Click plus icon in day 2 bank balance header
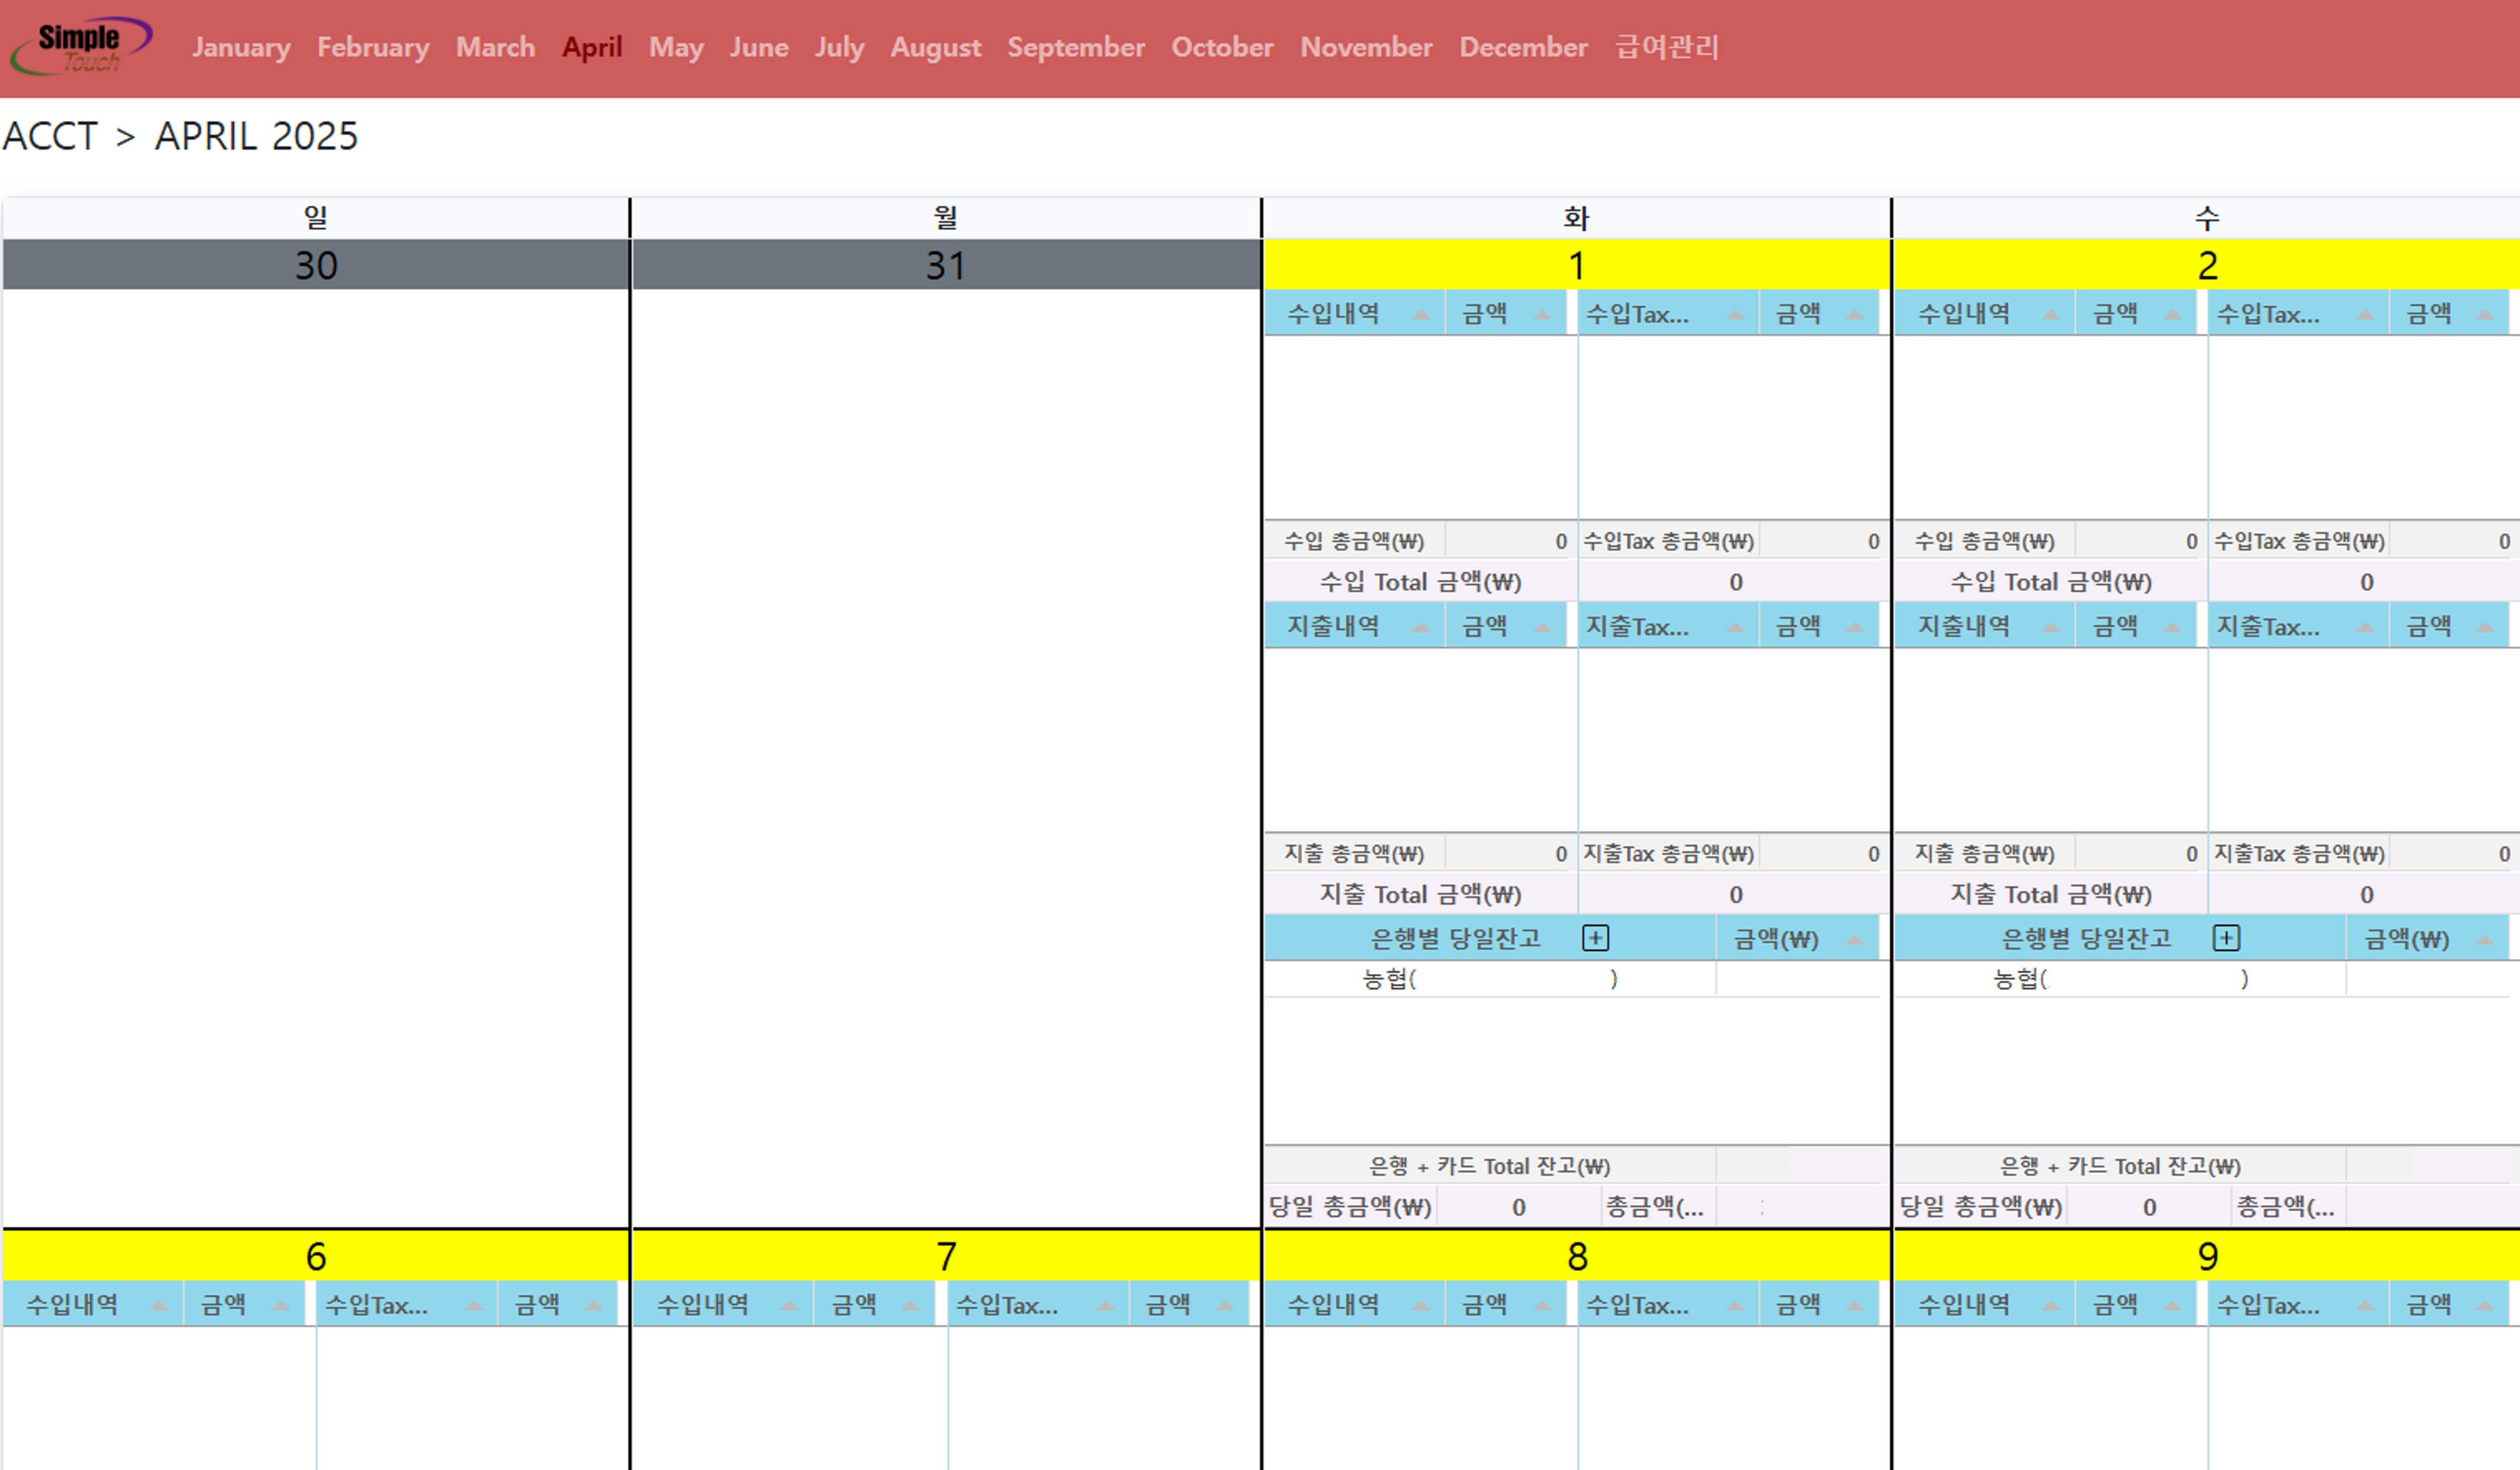The width and height of the screenshot is (2520, 1470). (2225, 938)
